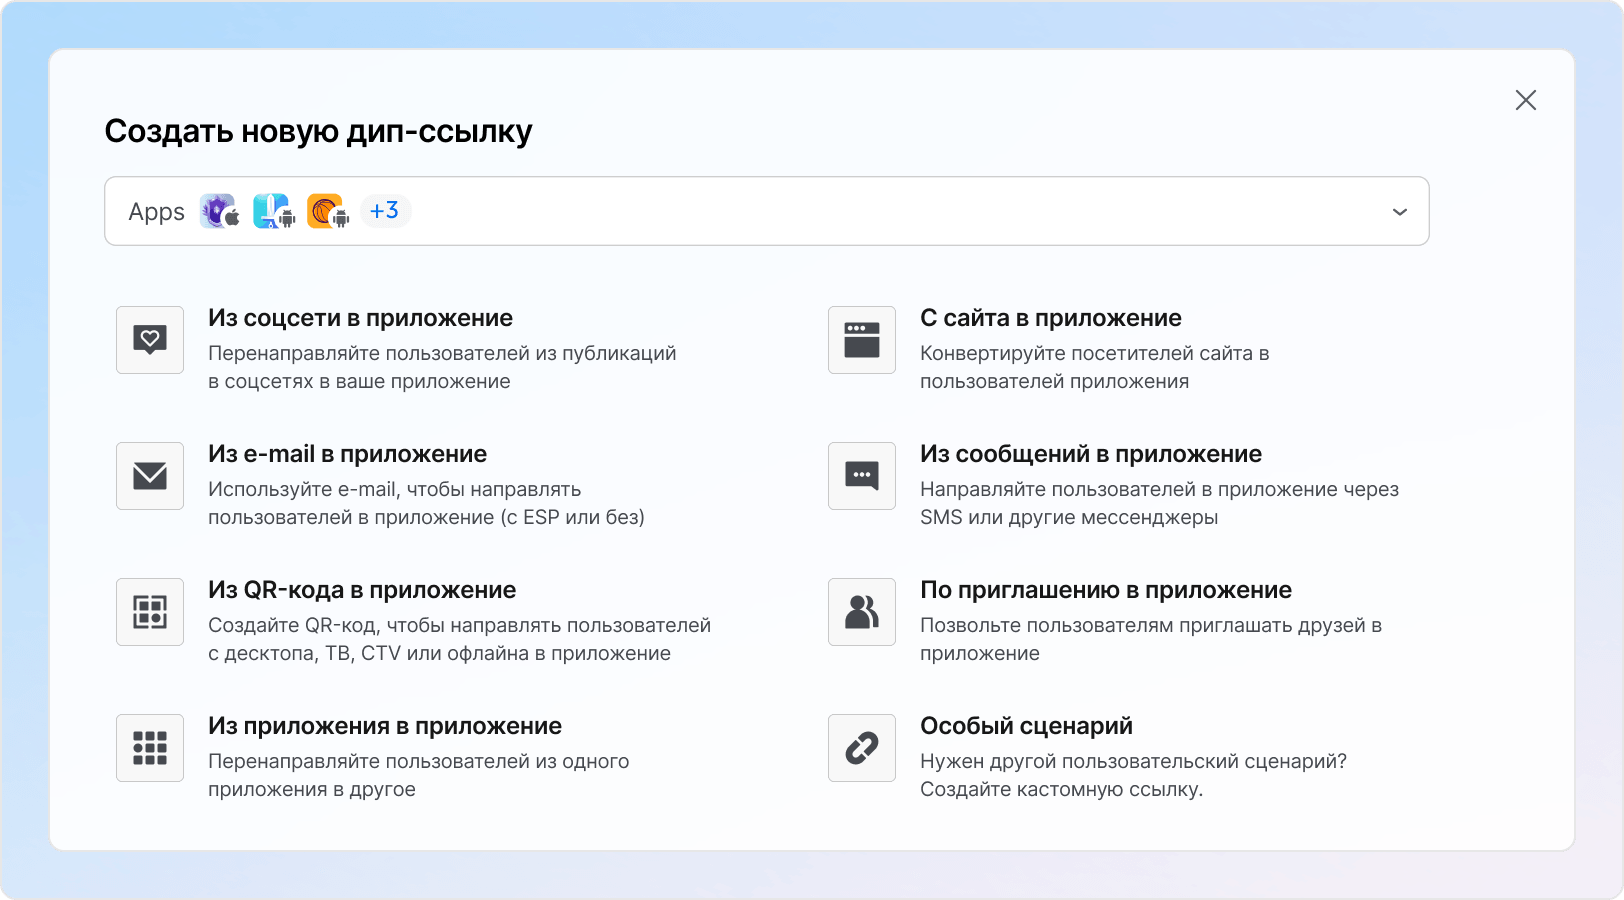Click the chain link custom scenario icon
This screenshot has width=1624, height=900.
[862, 748]
